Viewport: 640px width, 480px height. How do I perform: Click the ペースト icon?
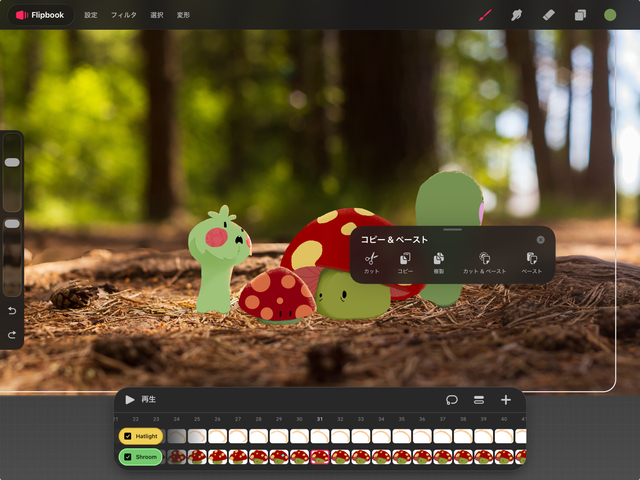pos(531,258)
